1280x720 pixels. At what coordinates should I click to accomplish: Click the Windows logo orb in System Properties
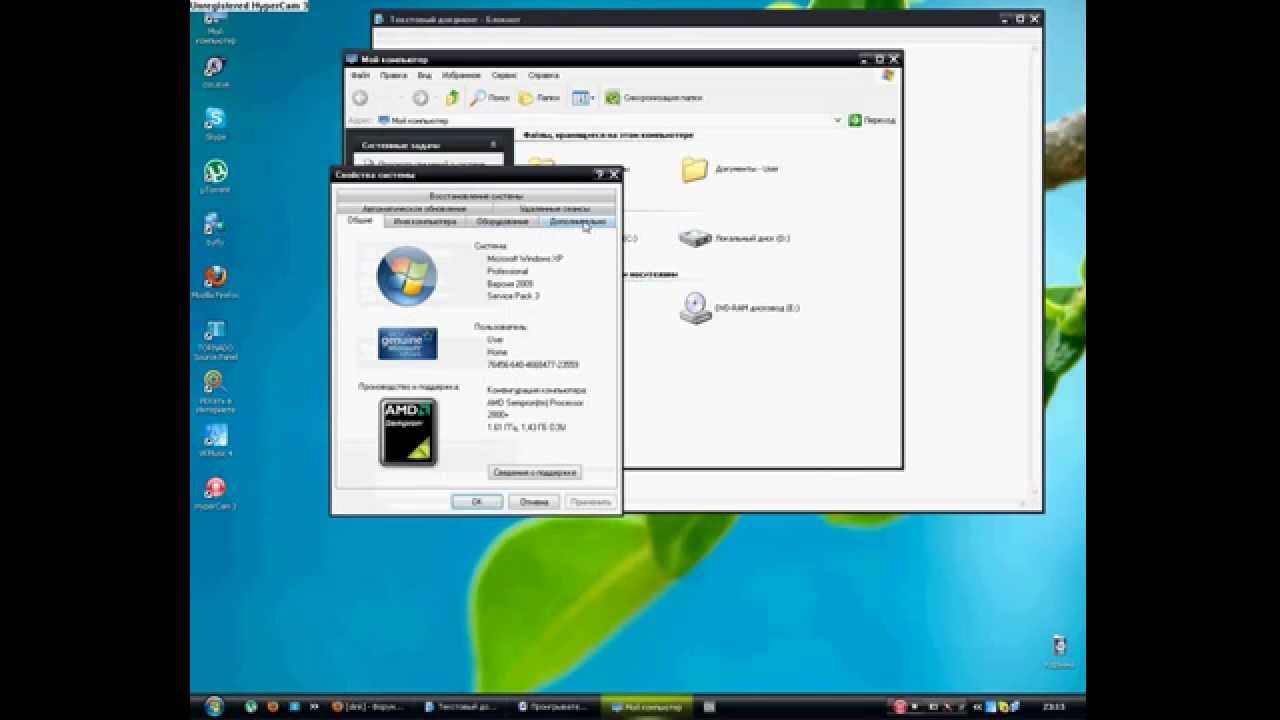click(x=407, y=276)
